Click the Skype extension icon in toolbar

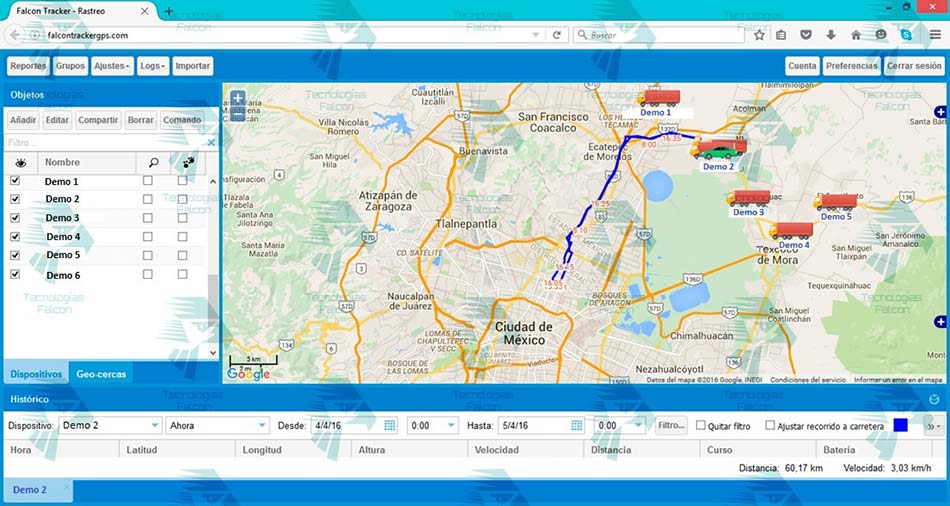(x=906, y=35)
